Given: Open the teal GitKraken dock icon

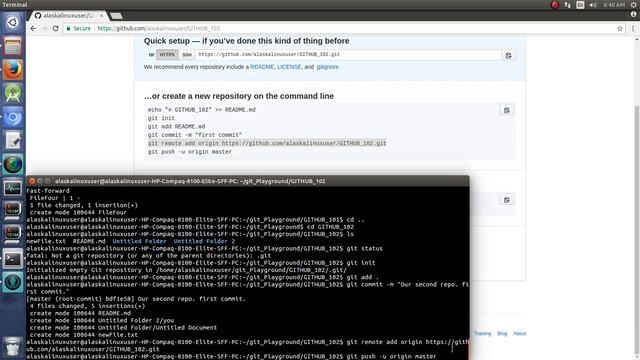Looking at the screenshot, I should [13, 282].
